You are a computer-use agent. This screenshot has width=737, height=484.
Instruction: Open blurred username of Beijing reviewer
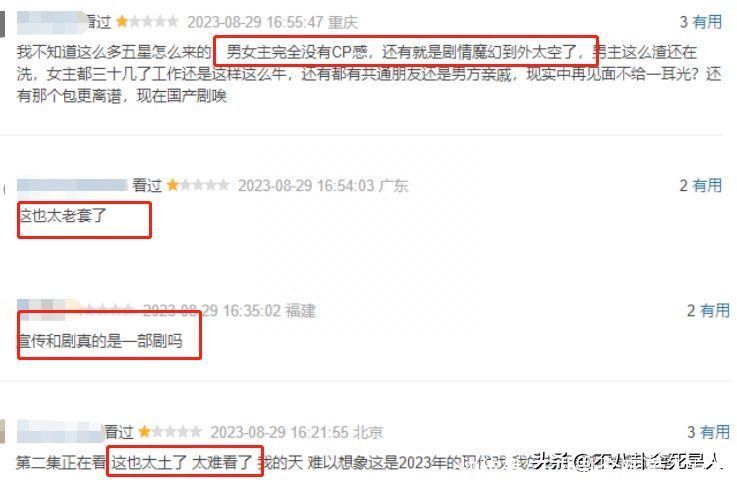[x=60, y=431]
